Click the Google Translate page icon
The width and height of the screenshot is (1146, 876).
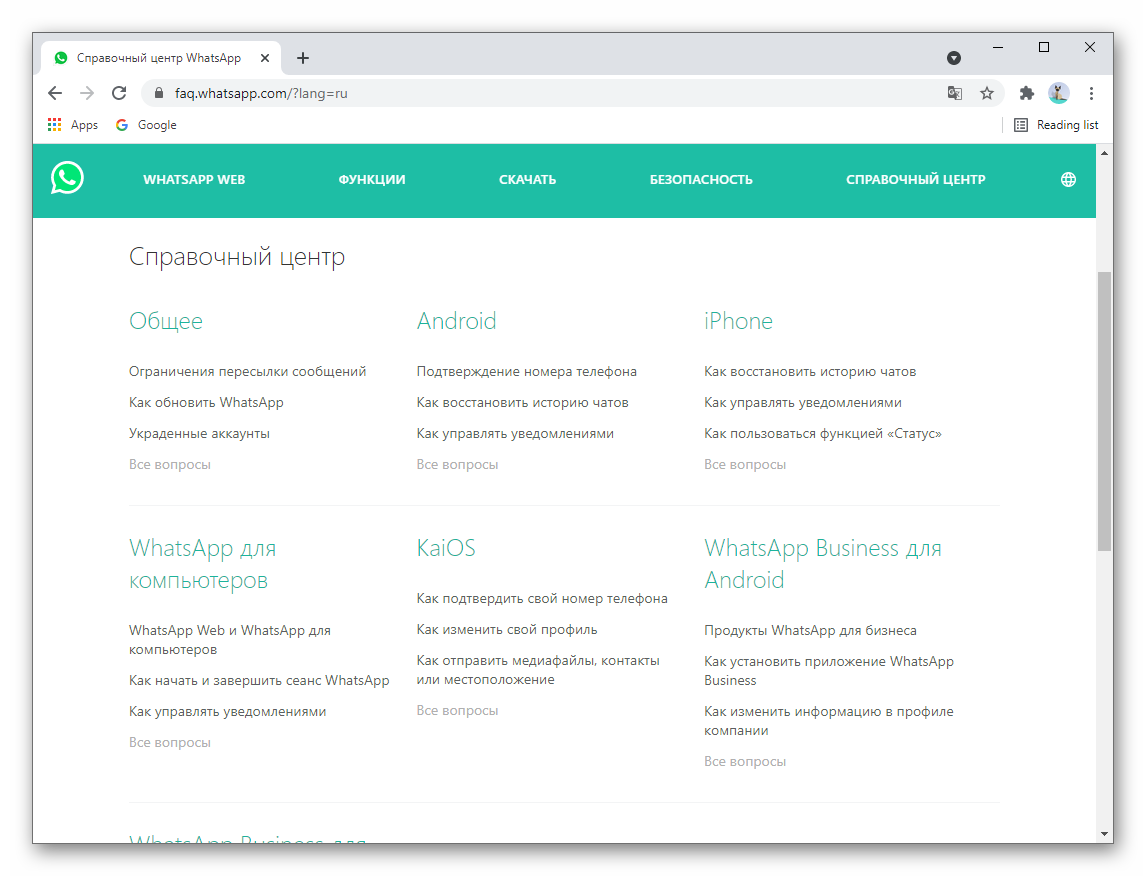955,93
